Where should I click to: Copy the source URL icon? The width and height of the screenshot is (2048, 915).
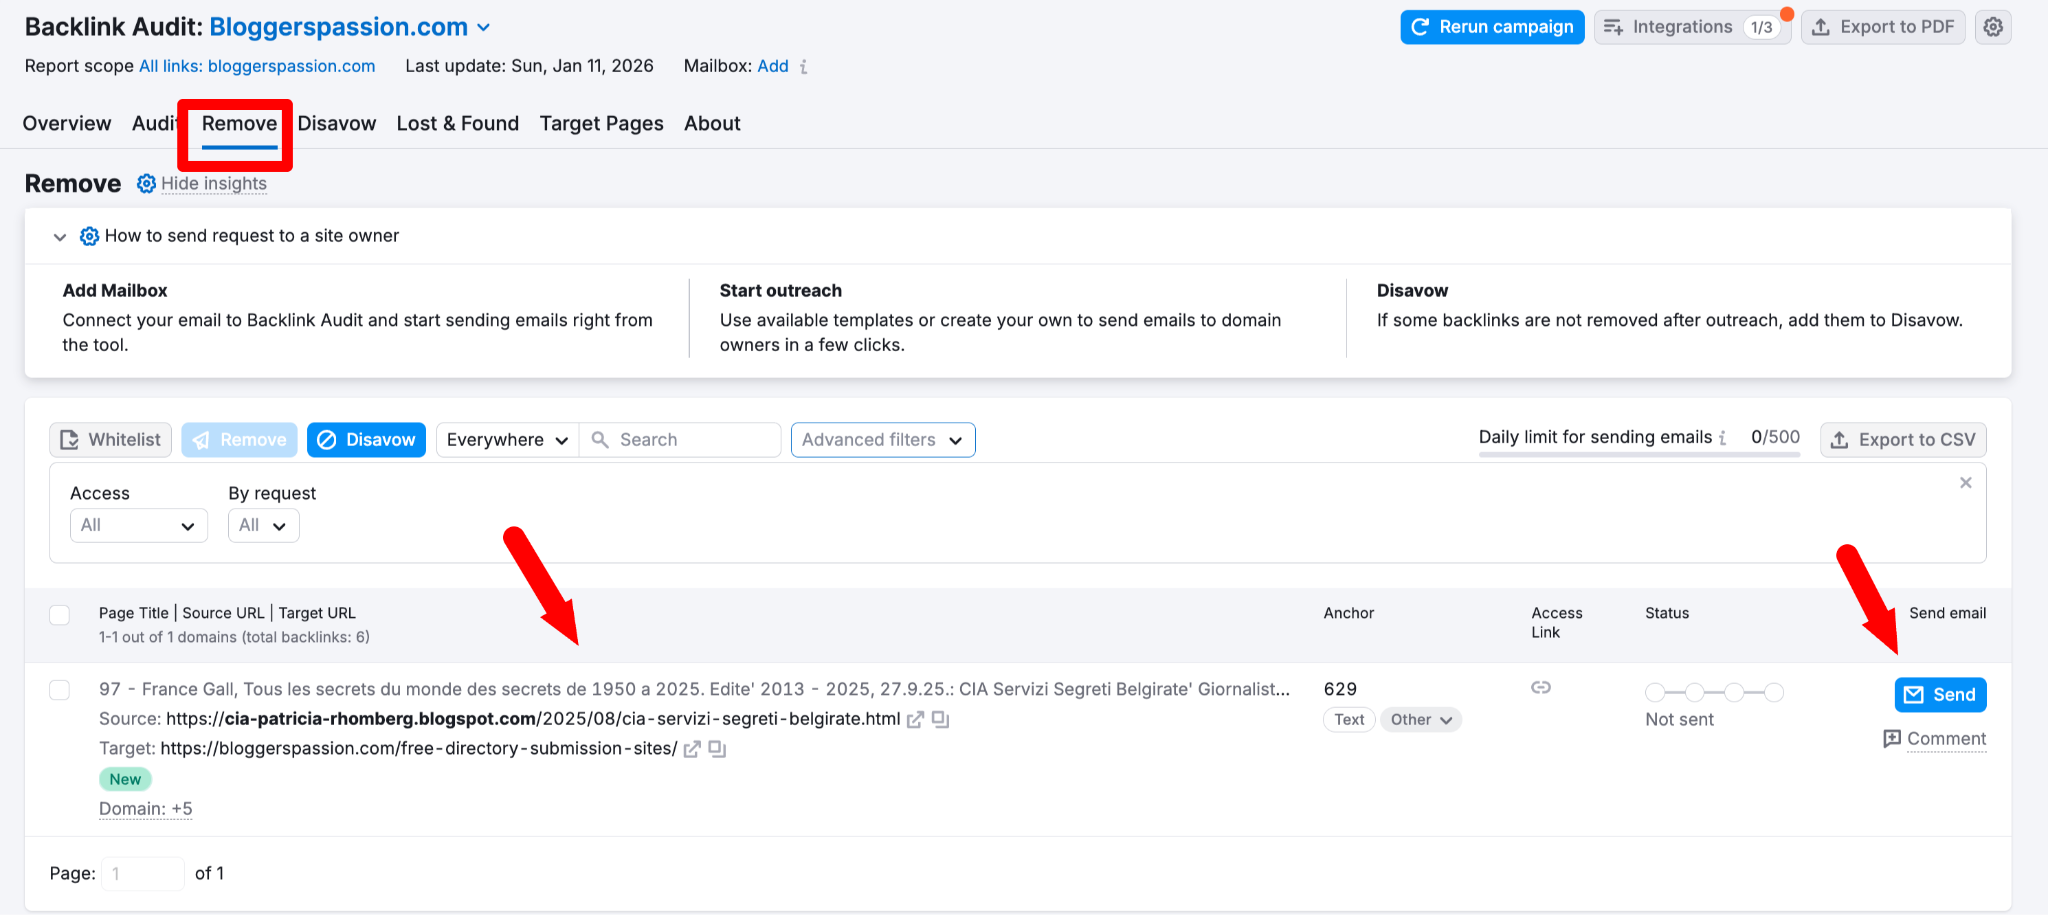(x=940, y=719)
